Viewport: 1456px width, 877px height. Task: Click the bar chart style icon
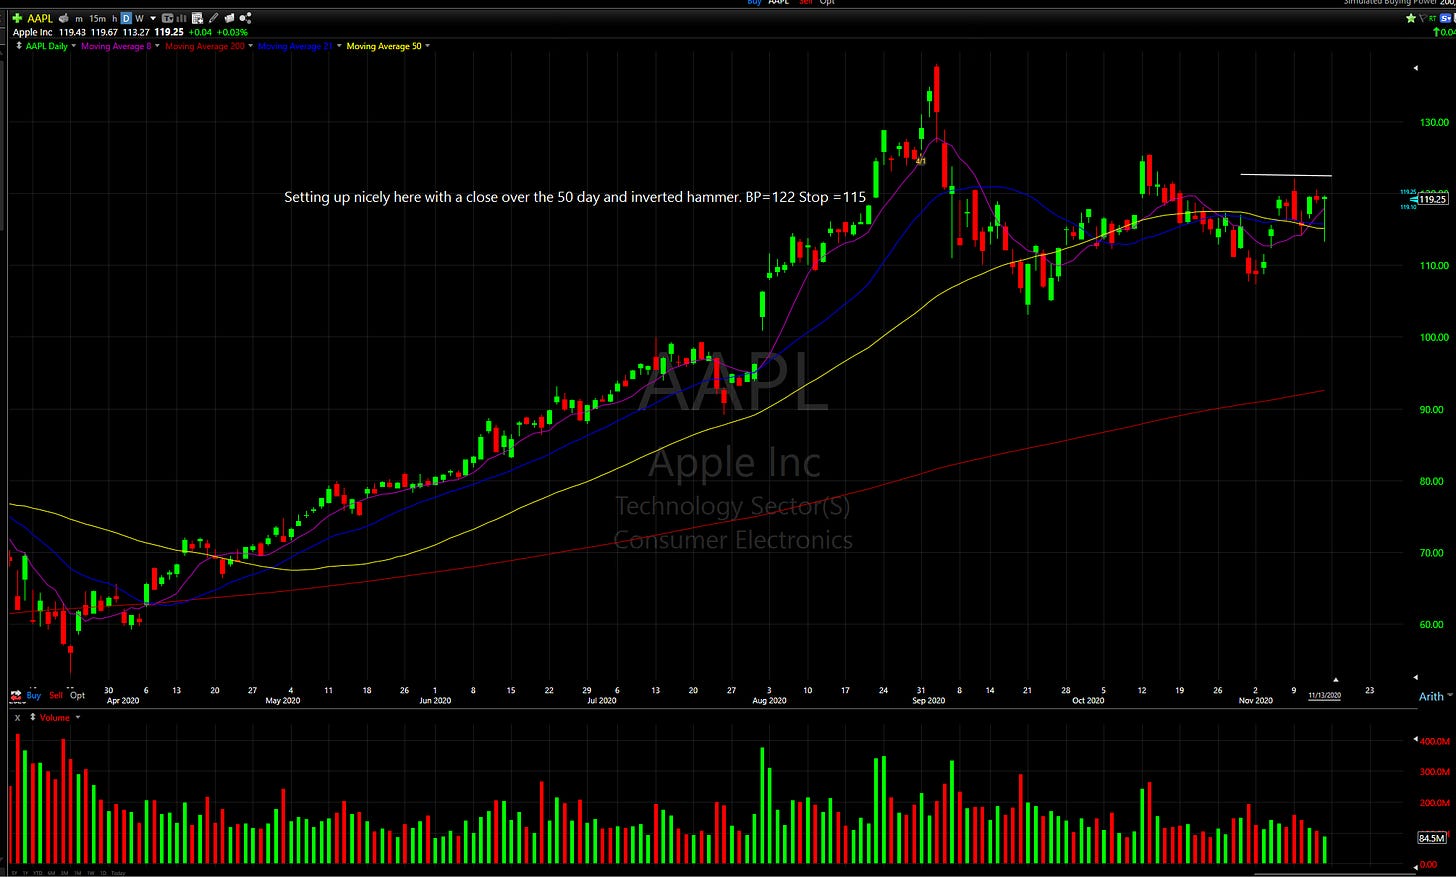point(181,18)
